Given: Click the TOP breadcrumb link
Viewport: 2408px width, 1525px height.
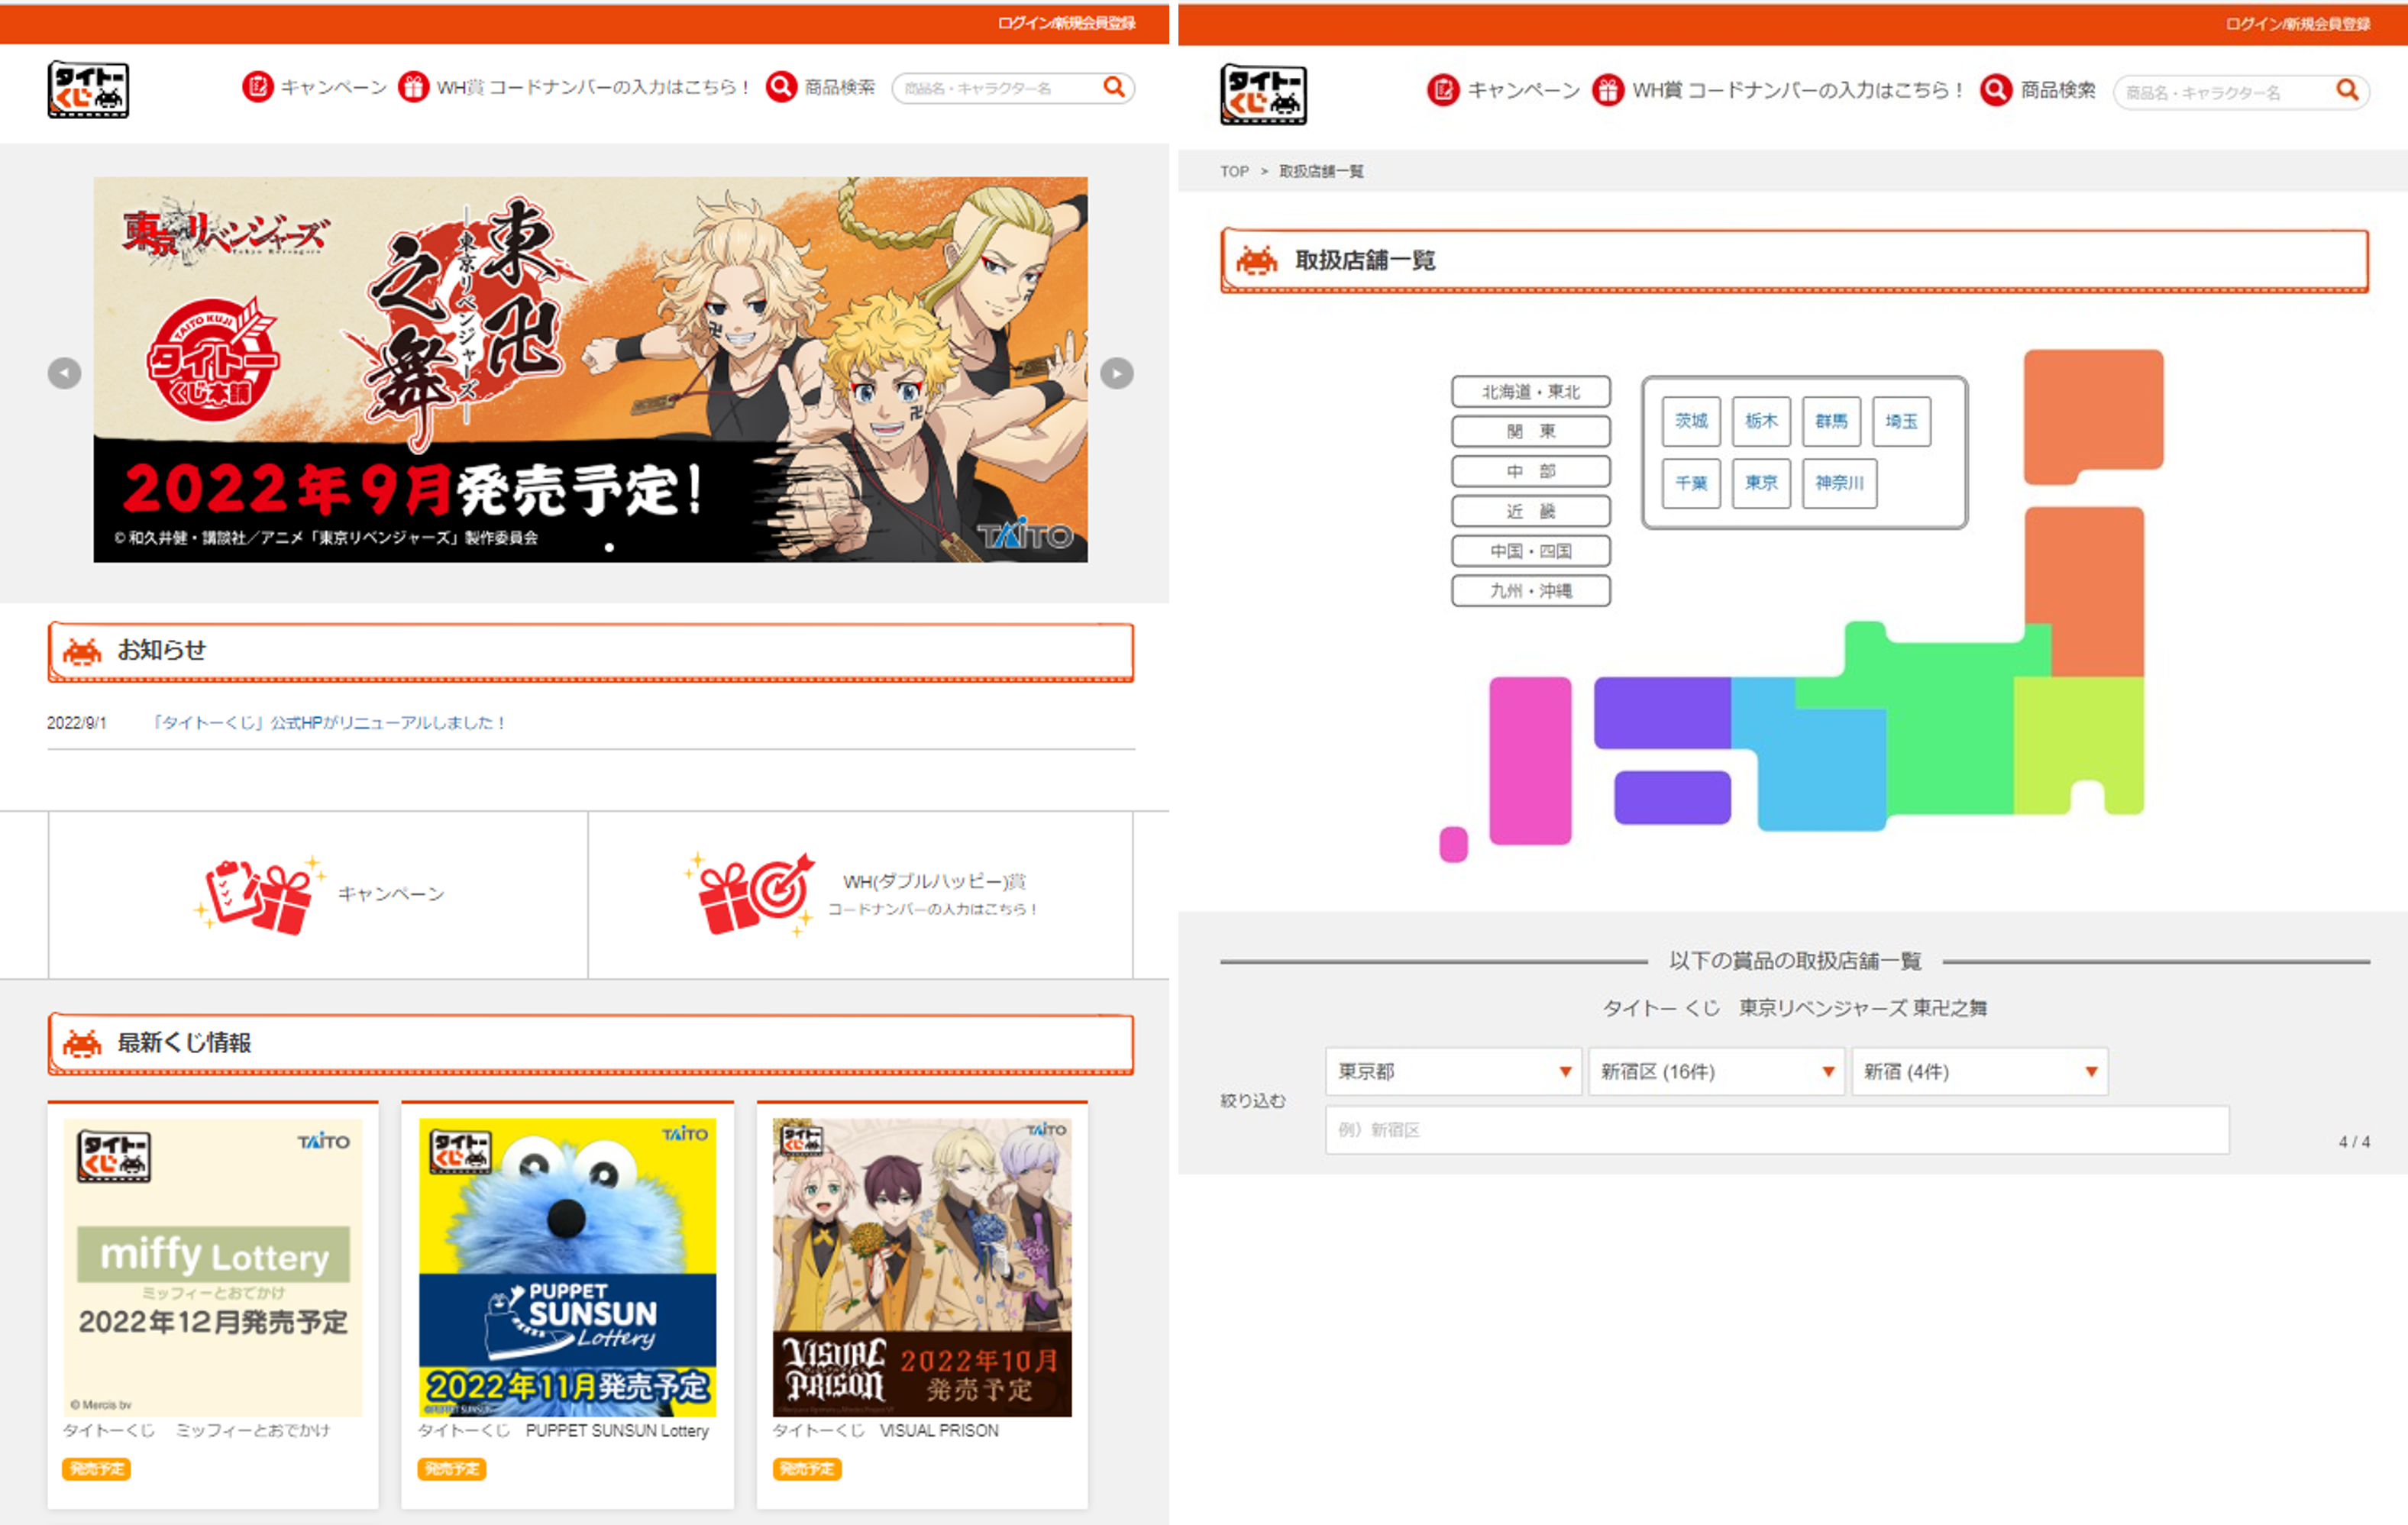Looking at the screenshot, I should (x=1234, y=171).
